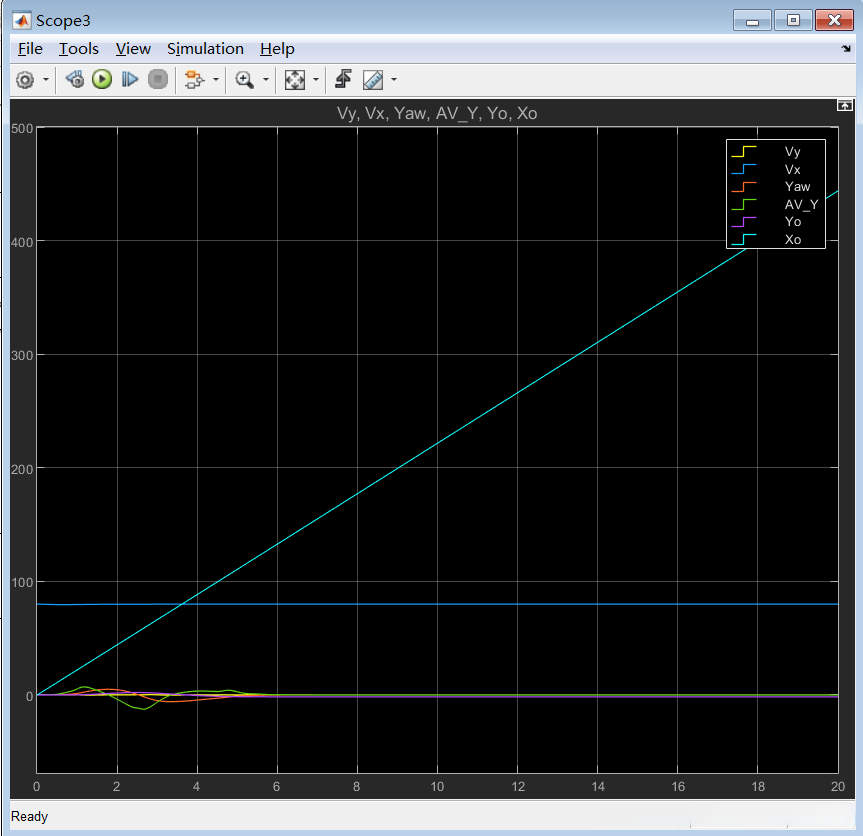The width and height of the screenshot is (863, 836).
Task: Open the Simulation menu
Action: coord(205,49)
